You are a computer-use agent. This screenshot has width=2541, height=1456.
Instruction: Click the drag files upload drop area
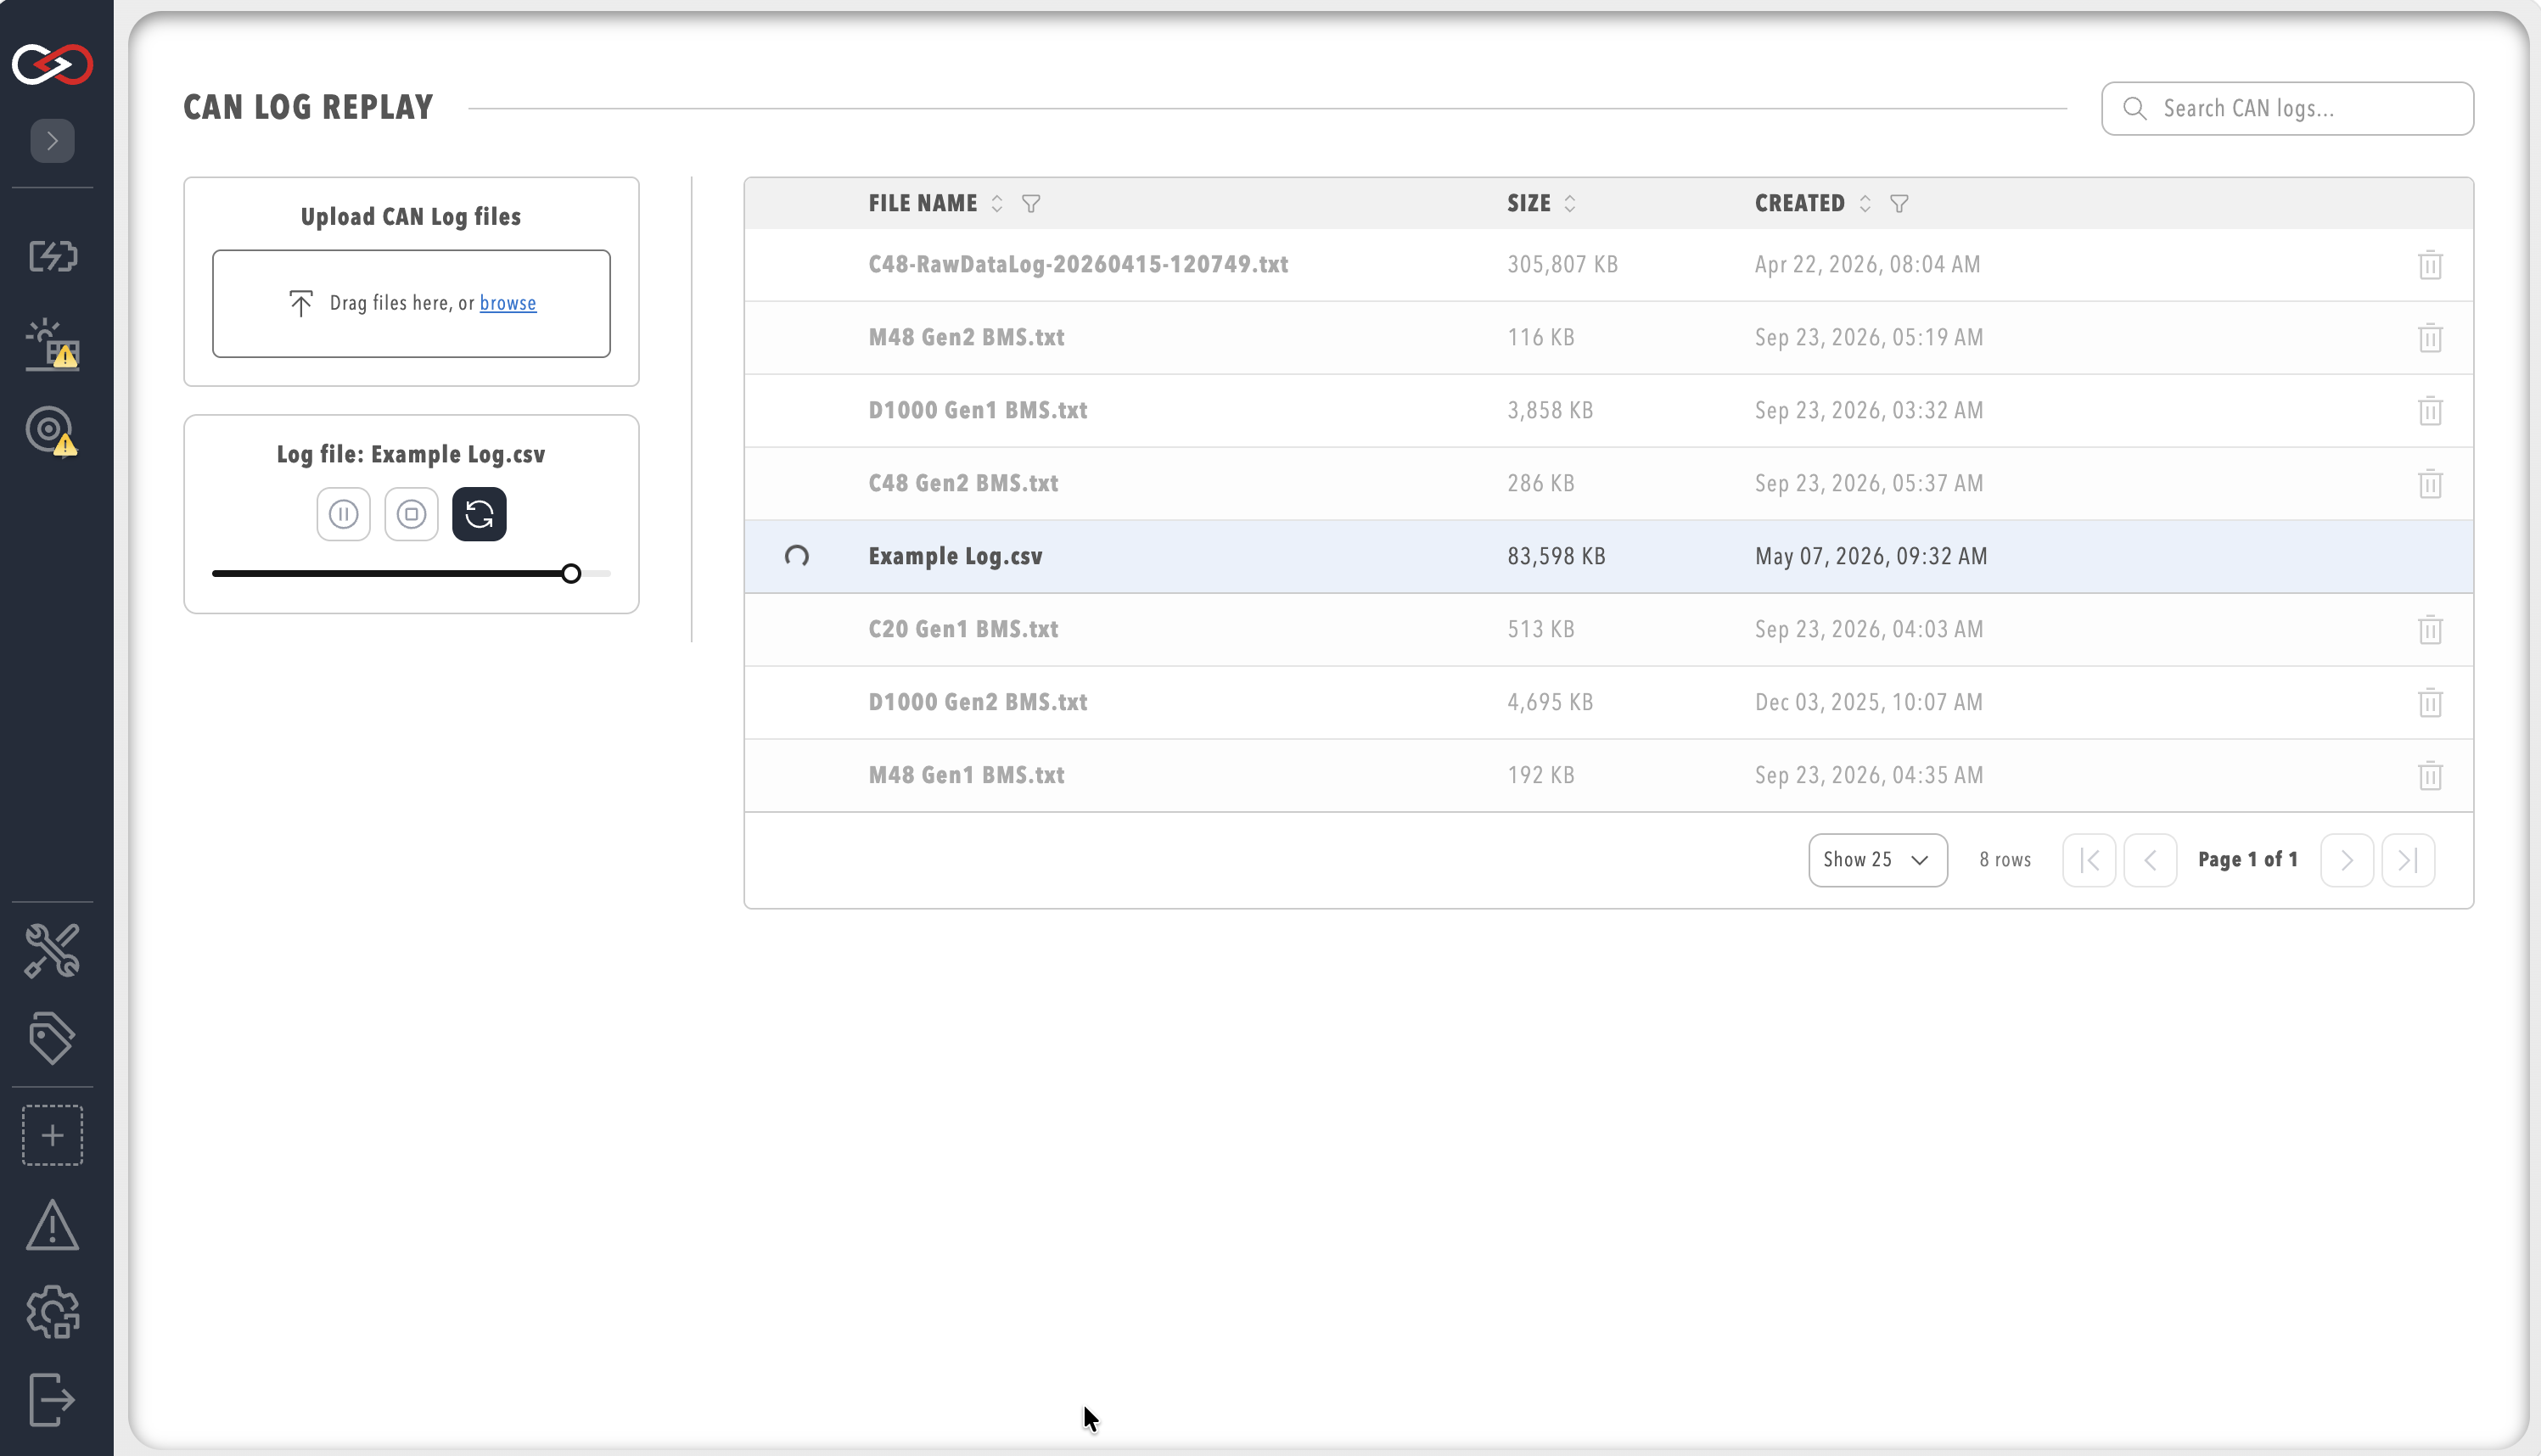(411, 303)
